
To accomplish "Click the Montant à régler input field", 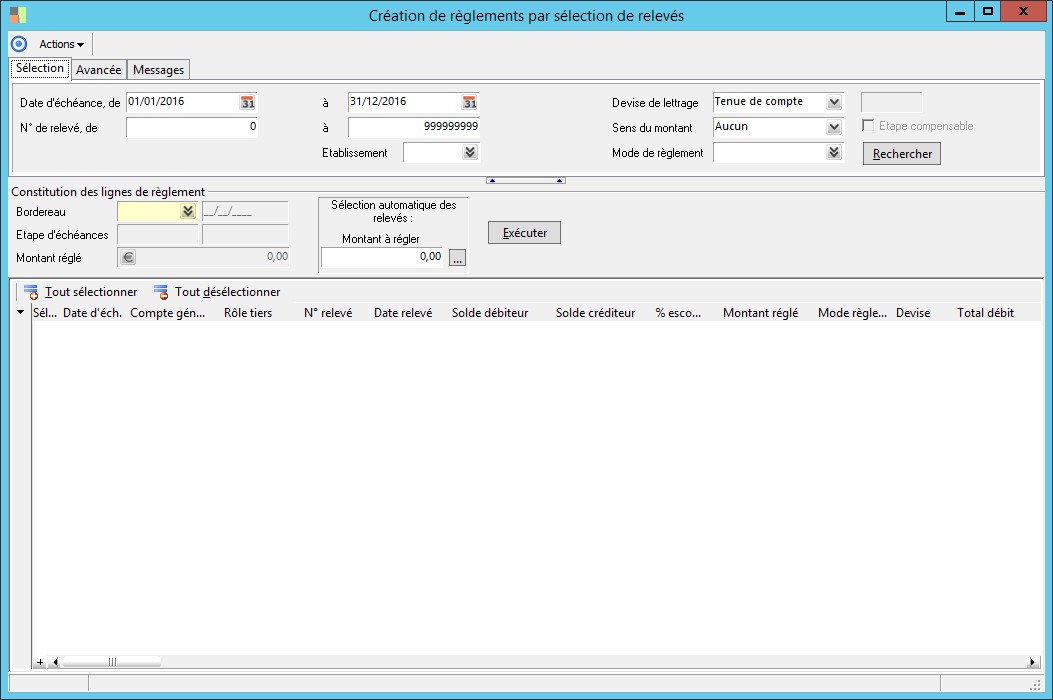I will click(382, 257).
